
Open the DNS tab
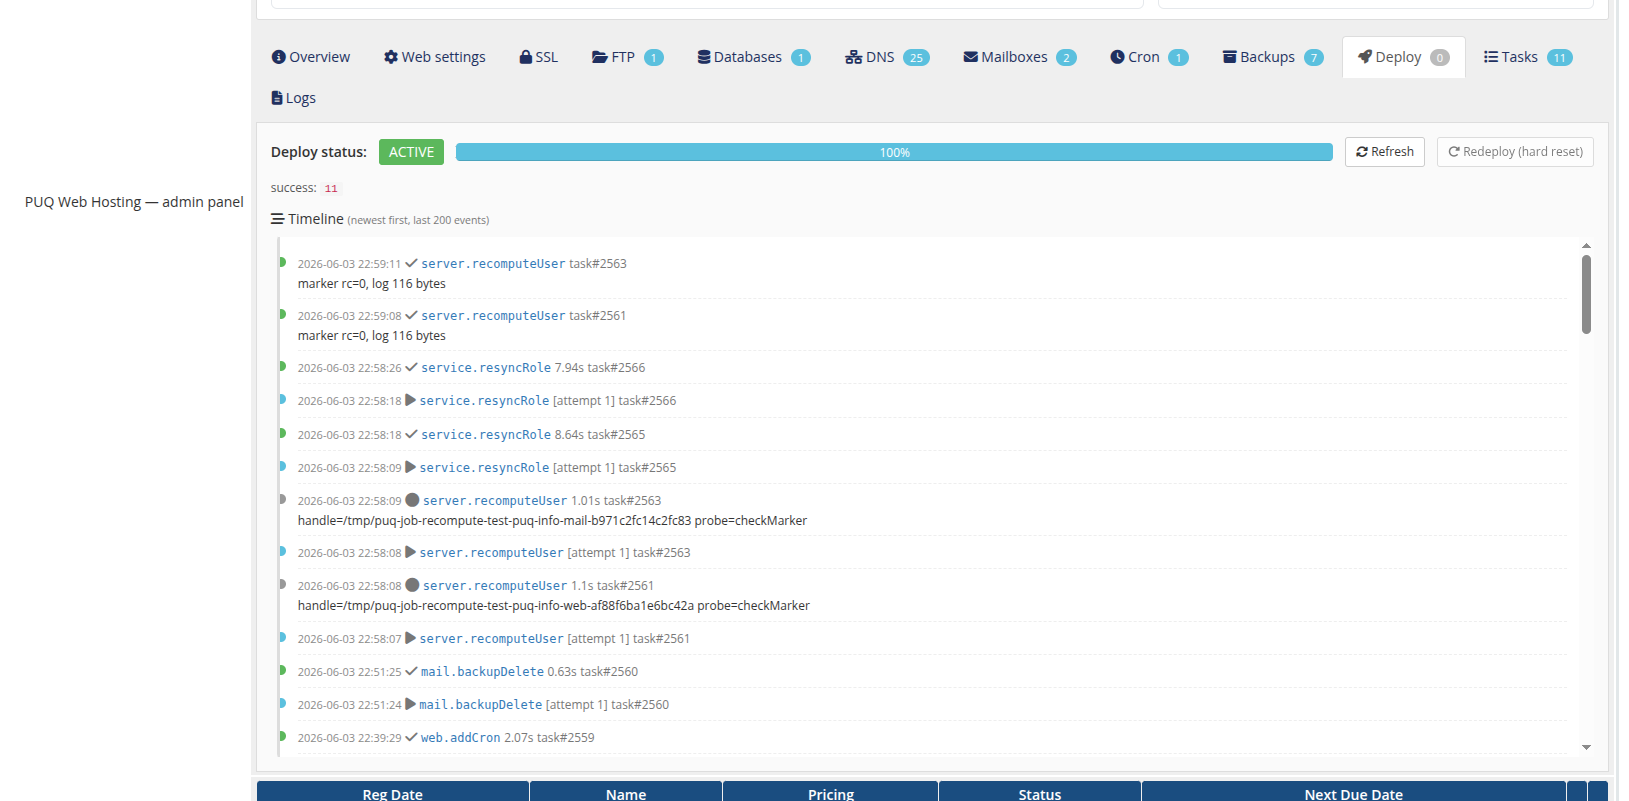pyautogui.click(x=887, y=57)
